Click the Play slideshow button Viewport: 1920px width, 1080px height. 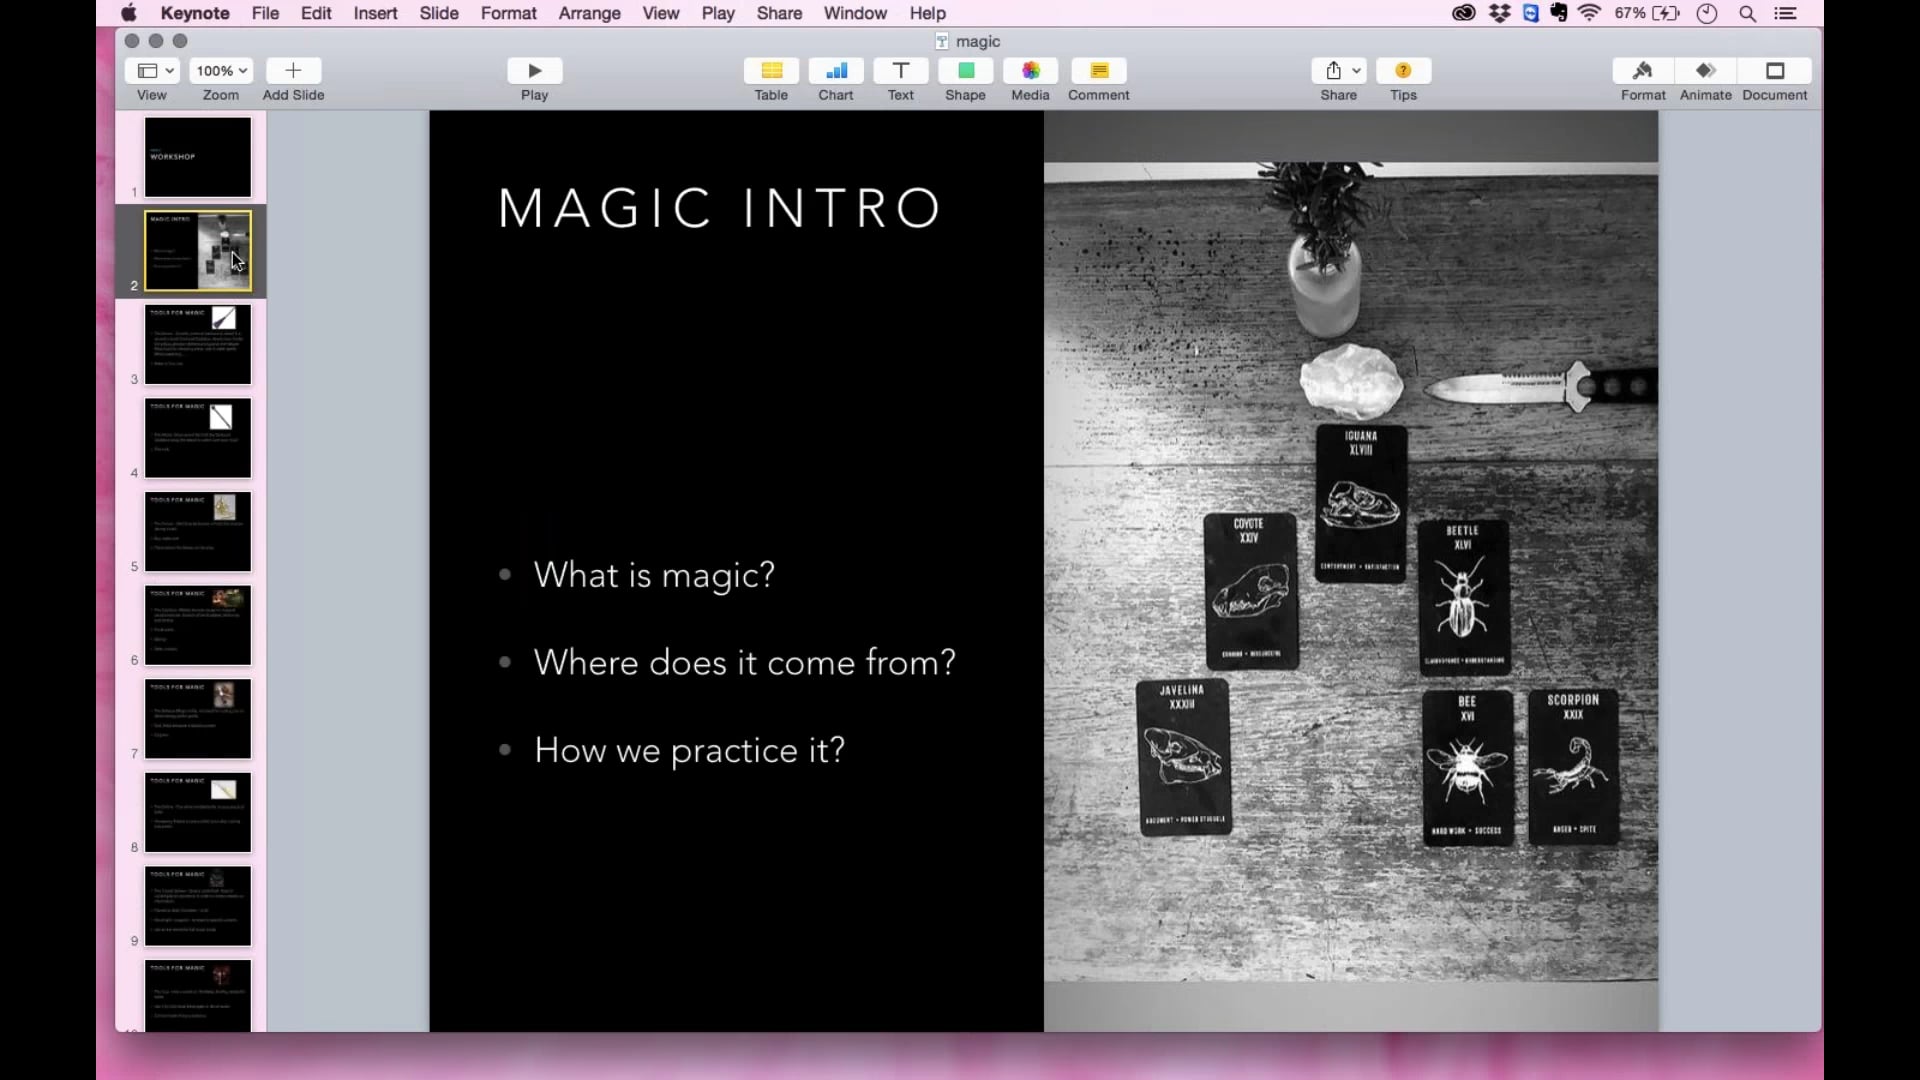pyautogui.click(x=534, y=71)
